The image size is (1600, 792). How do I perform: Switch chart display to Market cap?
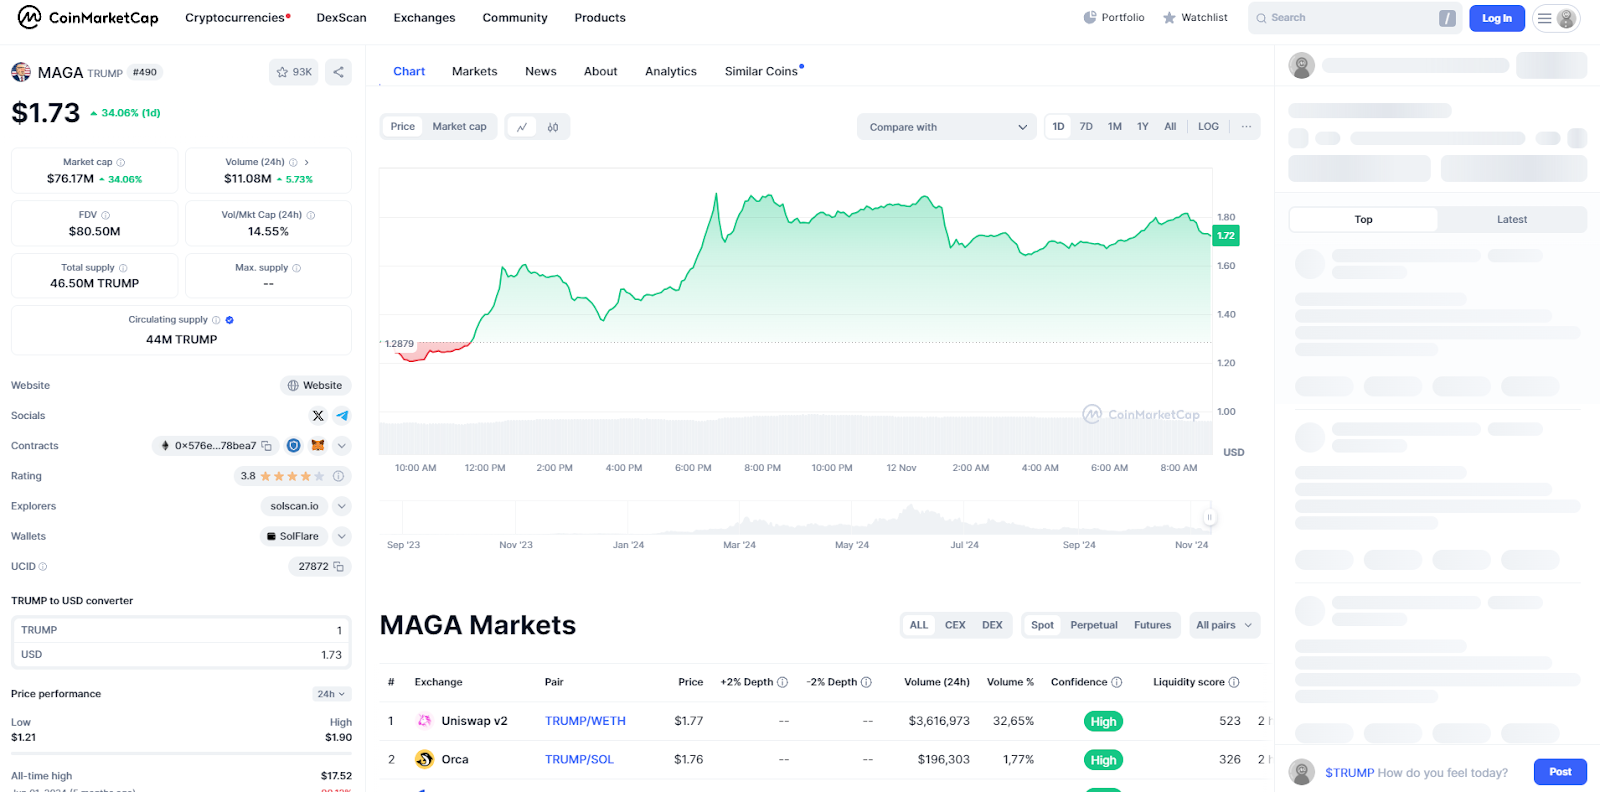coord(459,127)
